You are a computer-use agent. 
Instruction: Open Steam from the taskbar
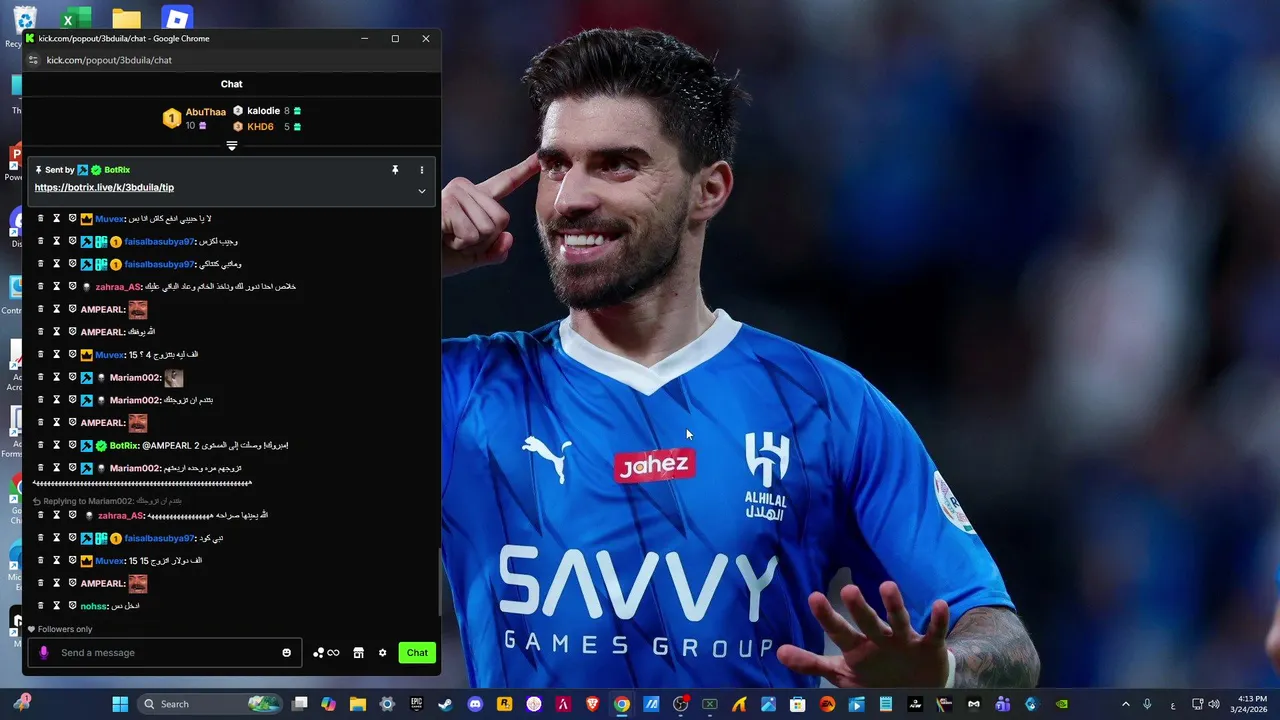click(445, 704)
